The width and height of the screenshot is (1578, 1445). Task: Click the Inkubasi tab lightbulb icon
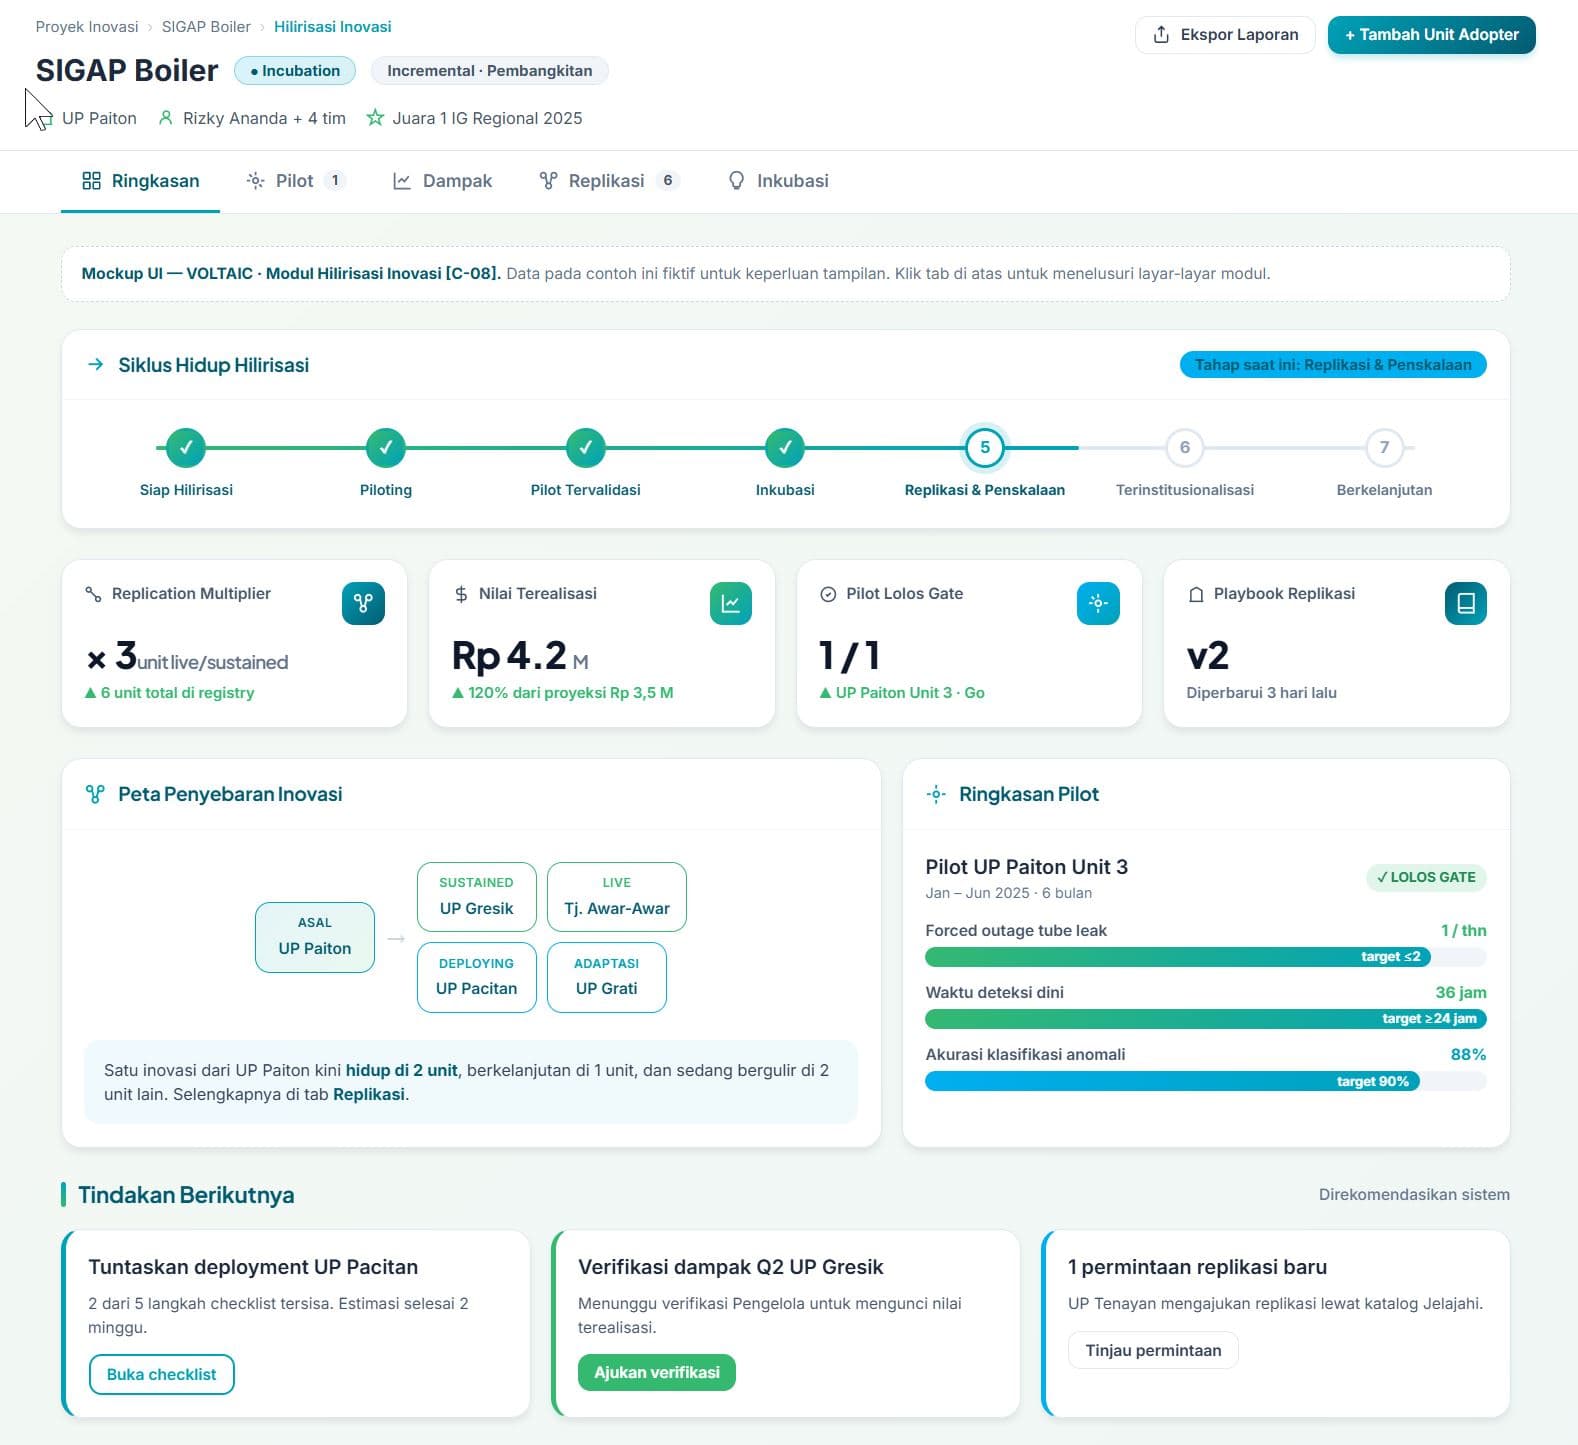[737, 181]
